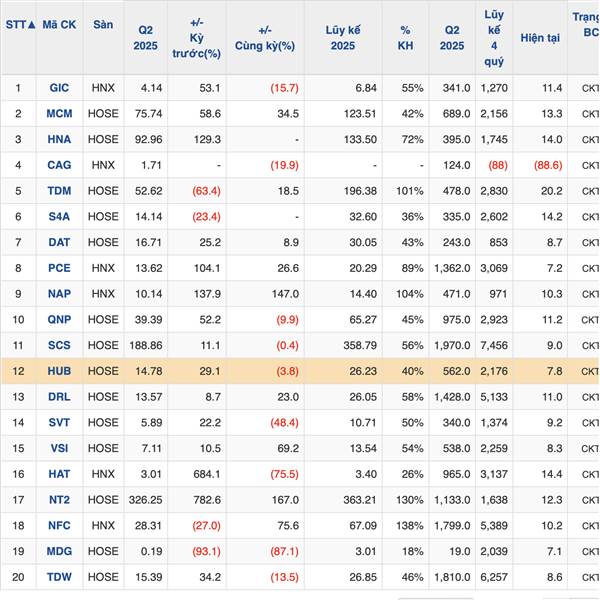Open NT2 stock ticker link
600x600 pixels.
[59, 500]
